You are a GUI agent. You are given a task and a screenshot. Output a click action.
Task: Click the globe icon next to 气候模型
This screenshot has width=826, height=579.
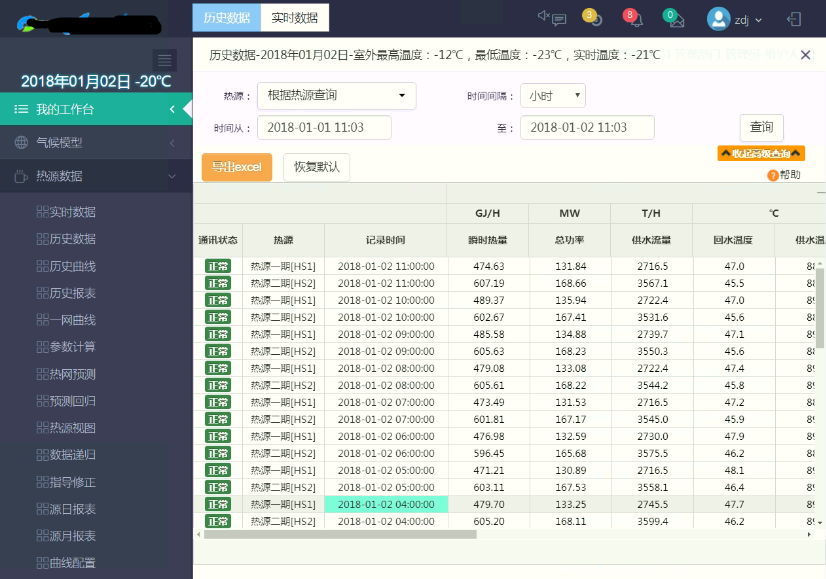pos(21,143)
